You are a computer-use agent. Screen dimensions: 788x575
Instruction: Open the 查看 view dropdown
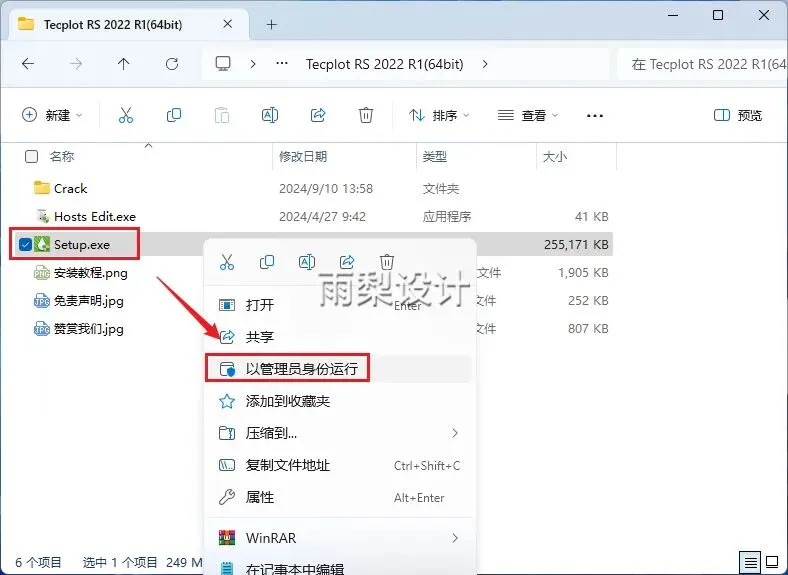coord(528,116)
